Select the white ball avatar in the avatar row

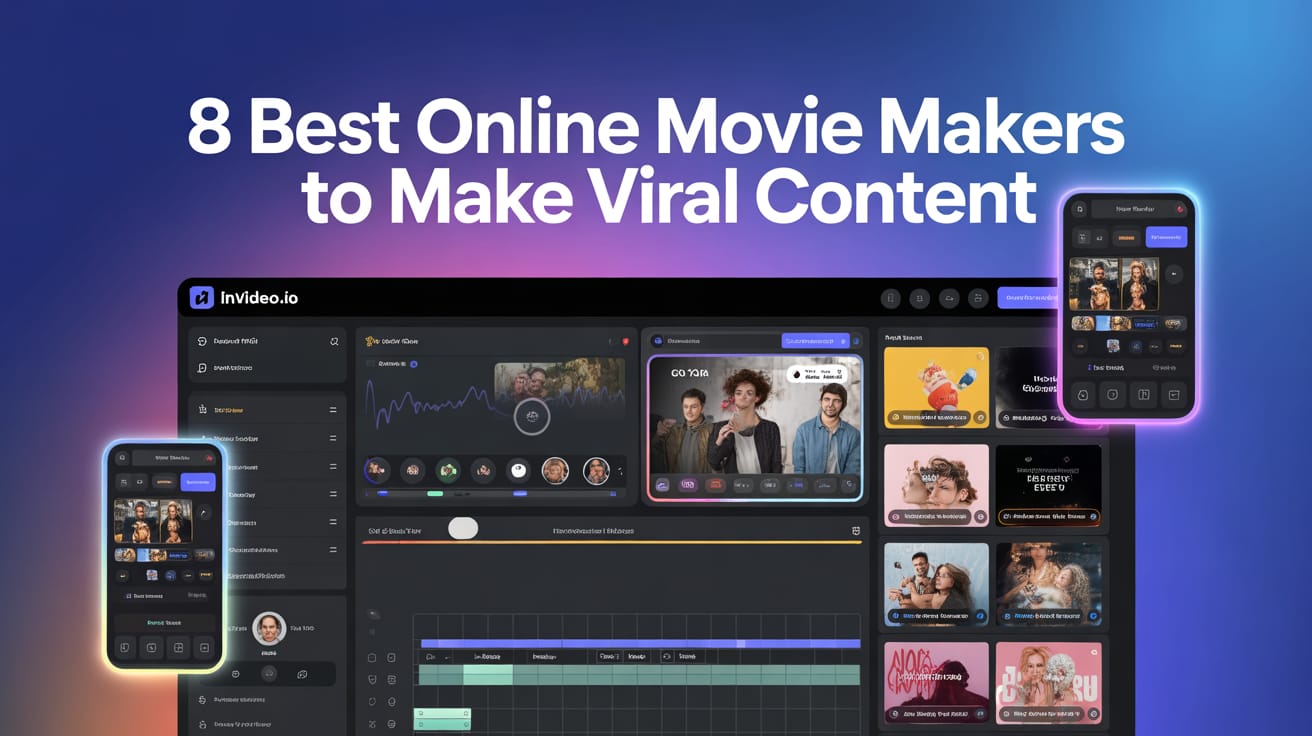coord(518,470)
